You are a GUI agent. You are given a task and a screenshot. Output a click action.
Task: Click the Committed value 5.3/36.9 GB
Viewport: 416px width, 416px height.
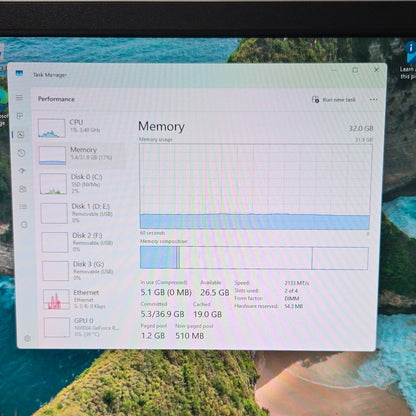[x=162, y=314]
